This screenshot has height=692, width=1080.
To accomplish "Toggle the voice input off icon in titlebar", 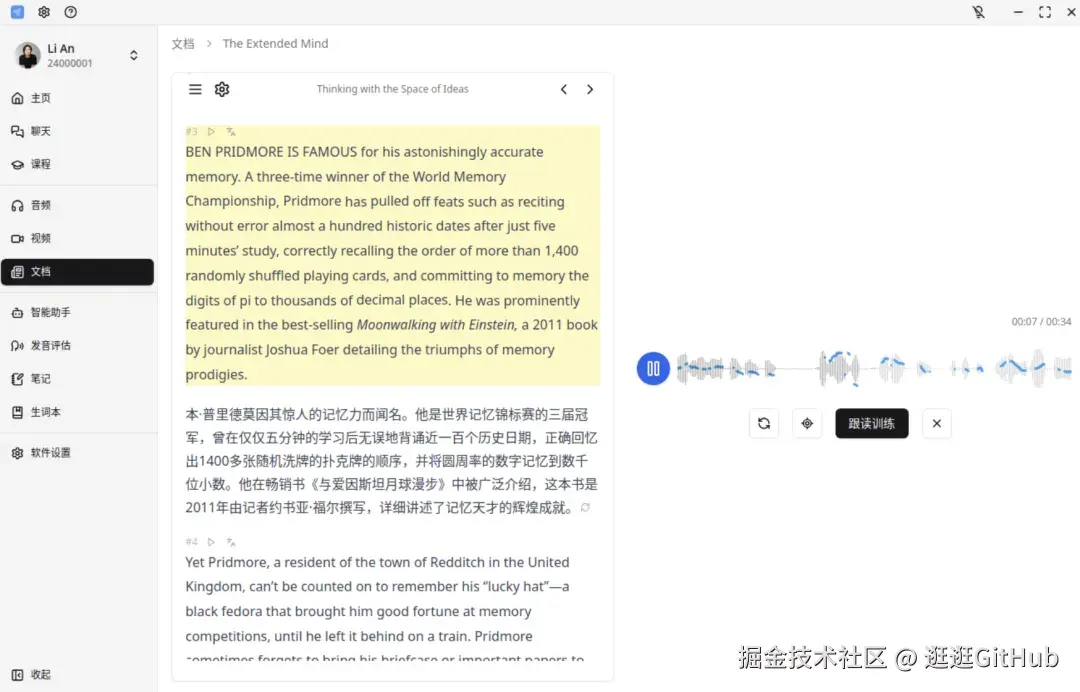I will coord(978,12).
